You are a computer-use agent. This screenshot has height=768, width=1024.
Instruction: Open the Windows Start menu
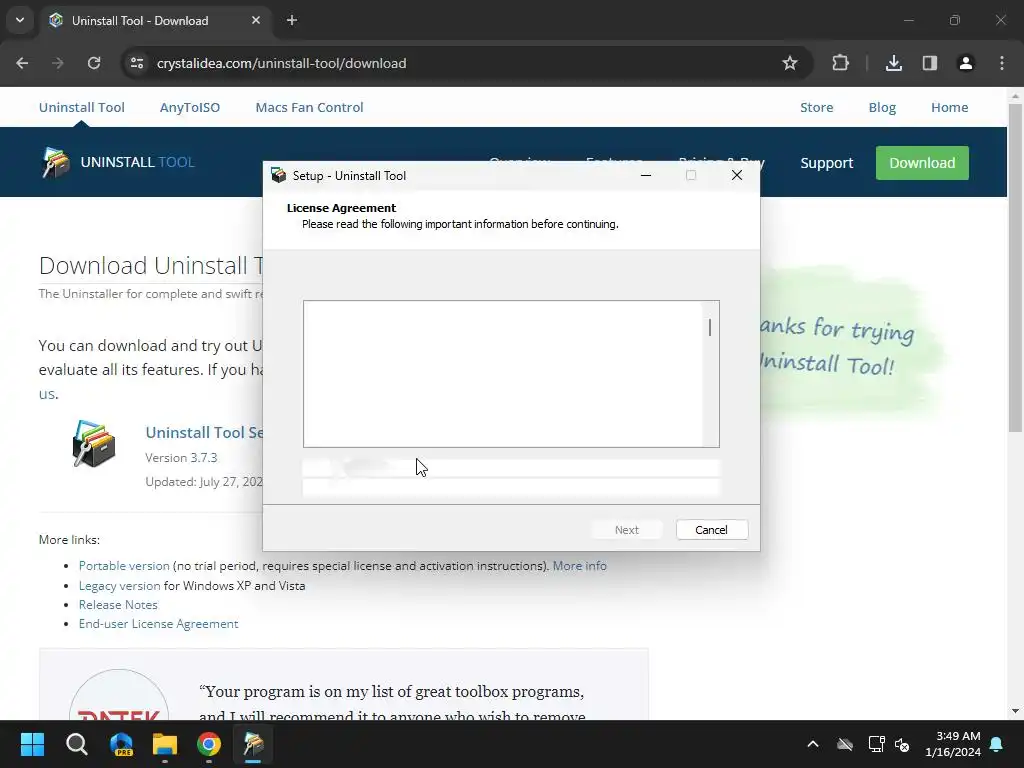[32, 744]
